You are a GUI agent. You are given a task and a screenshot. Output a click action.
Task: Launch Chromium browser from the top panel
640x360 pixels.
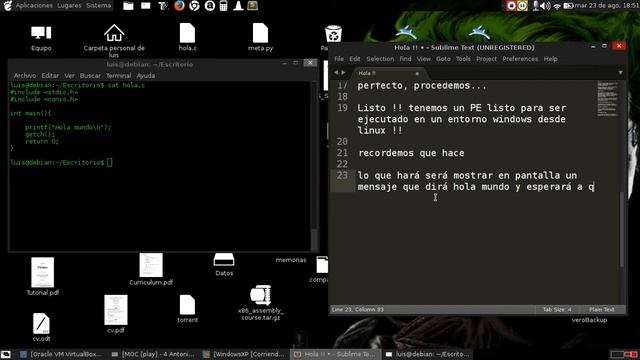(x=194, y=6)
